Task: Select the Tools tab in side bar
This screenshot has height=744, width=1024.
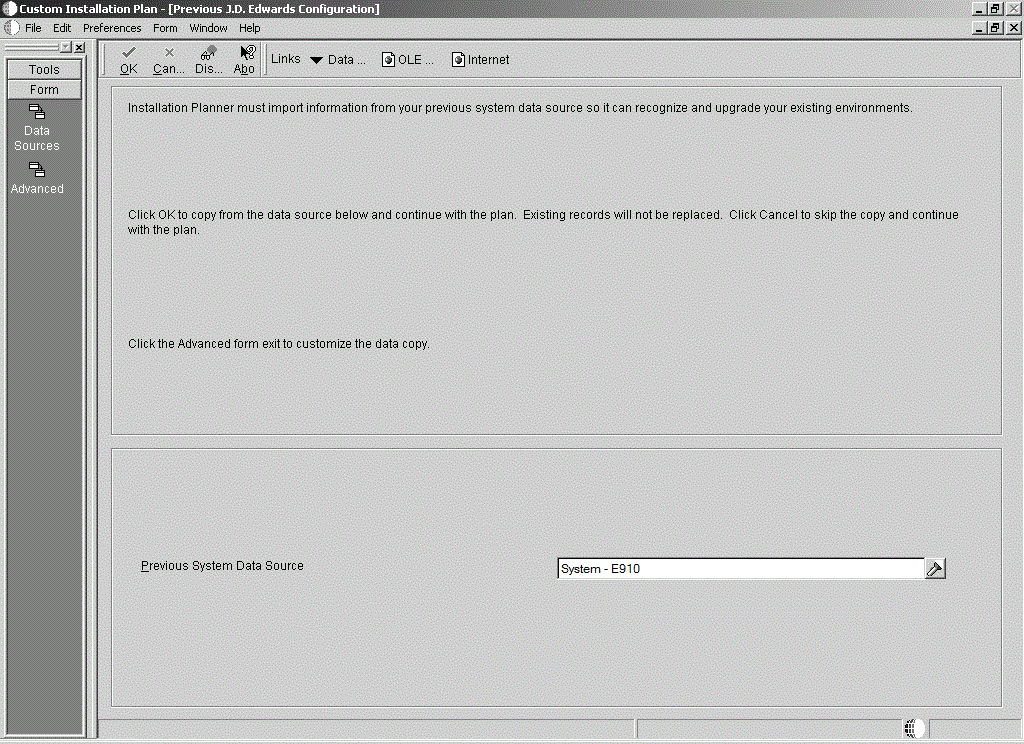Action: pyautogui.click(x=44, y=69)
